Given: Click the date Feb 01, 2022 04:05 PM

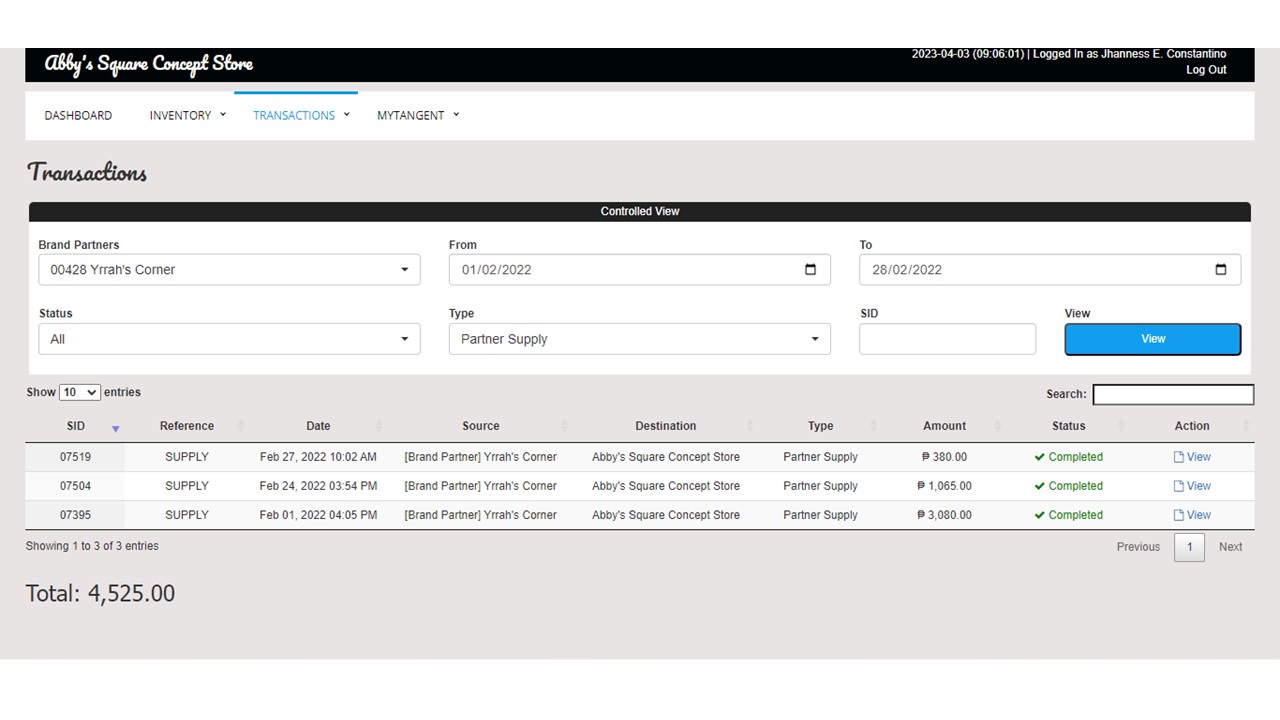Looking at the screenshot, I should (x=318, y=515).
